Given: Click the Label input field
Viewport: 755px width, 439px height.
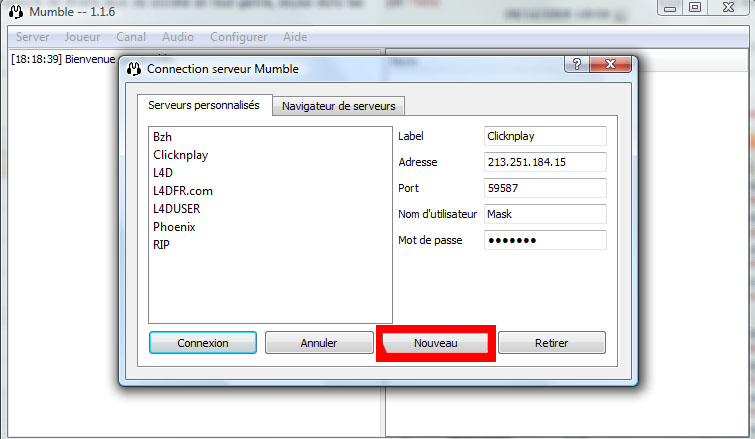Looking at the screenshot, I should [545, 136].
